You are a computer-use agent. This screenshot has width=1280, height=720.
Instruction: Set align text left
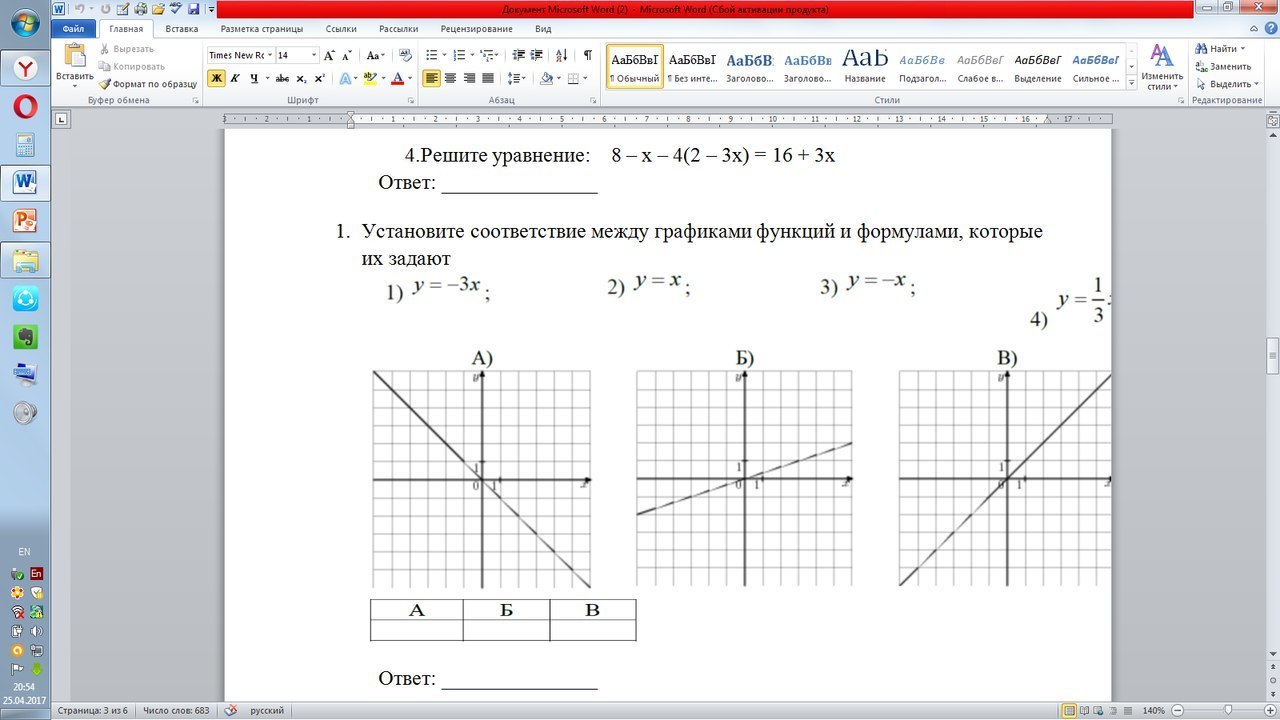432,78
